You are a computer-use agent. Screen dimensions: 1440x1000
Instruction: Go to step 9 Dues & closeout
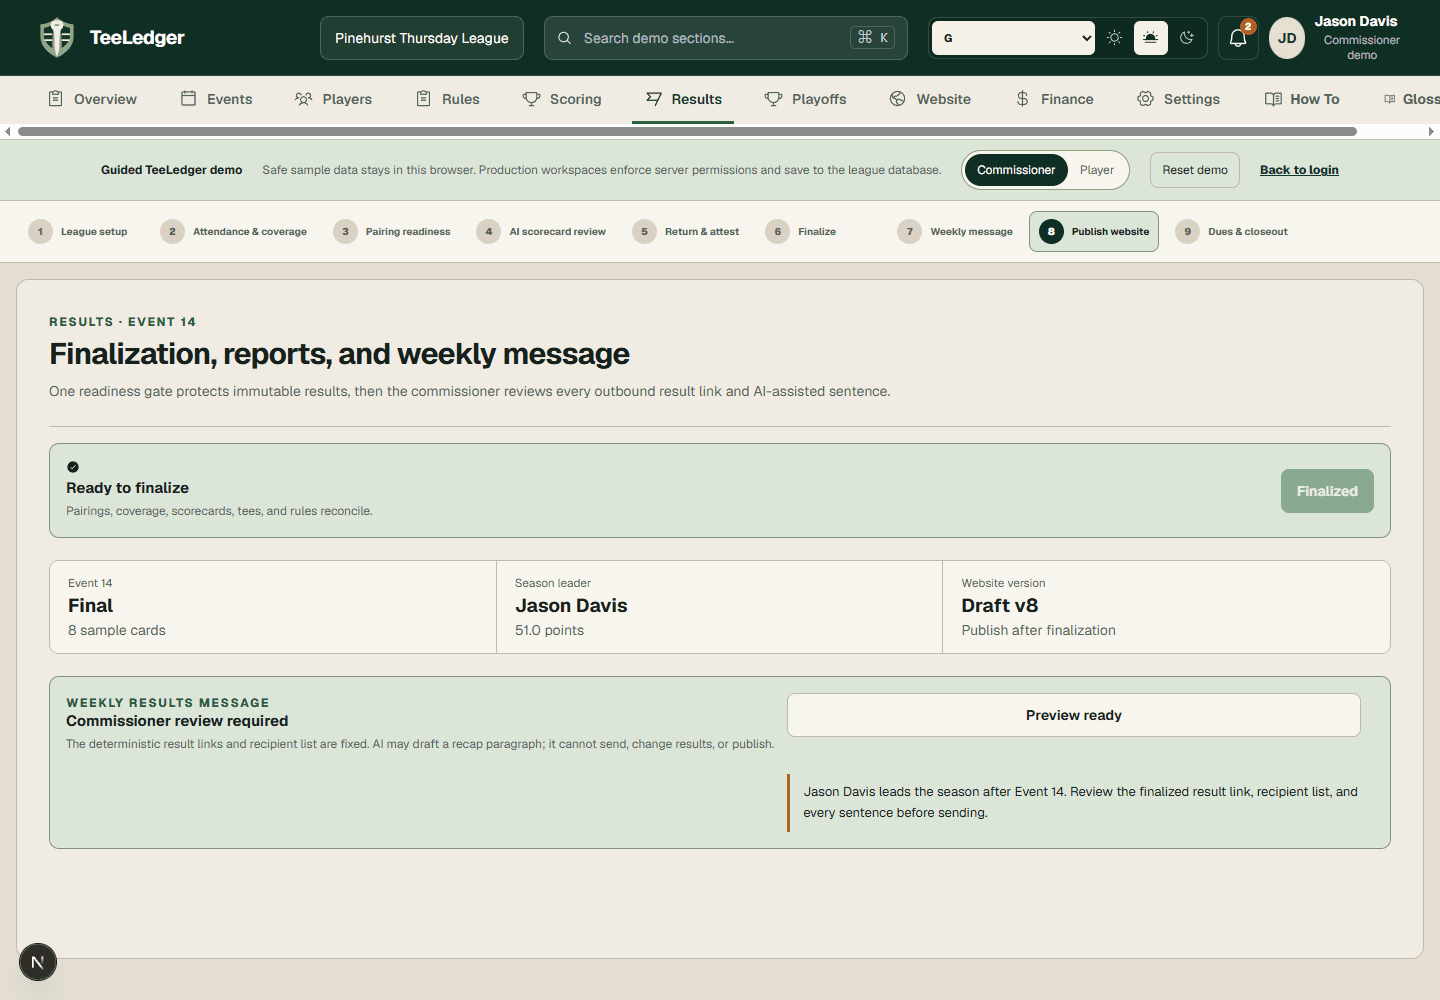[1233, 231]
